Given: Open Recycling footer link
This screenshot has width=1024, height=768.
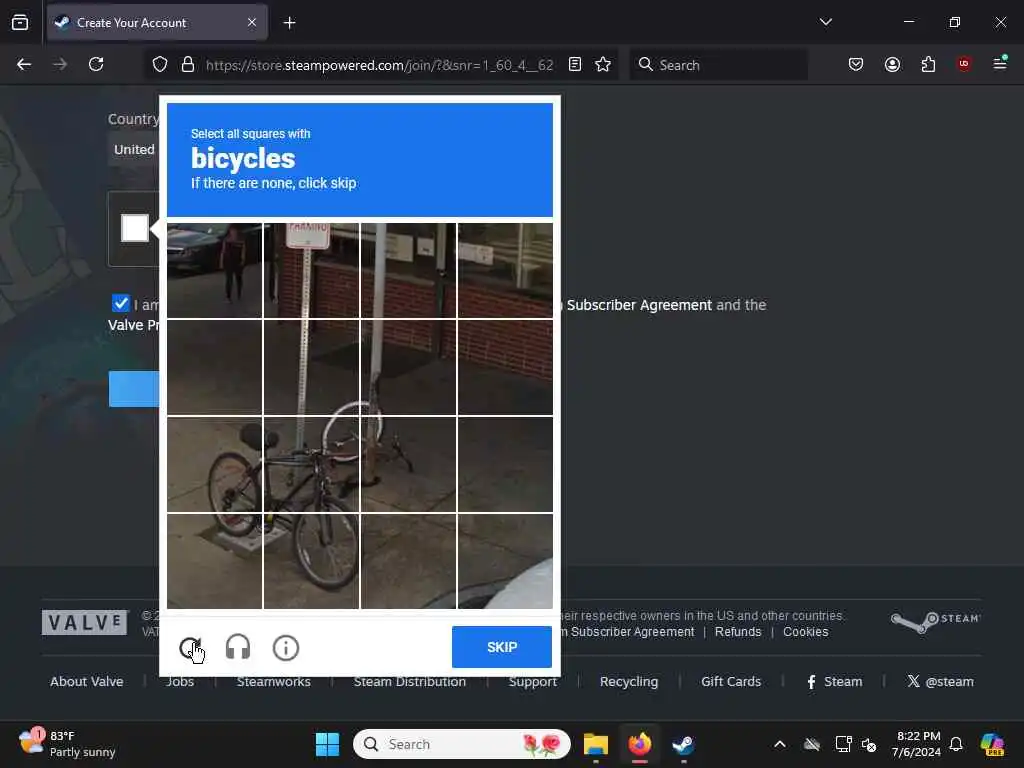Looking at the screenshot, I should click(629, 681).
